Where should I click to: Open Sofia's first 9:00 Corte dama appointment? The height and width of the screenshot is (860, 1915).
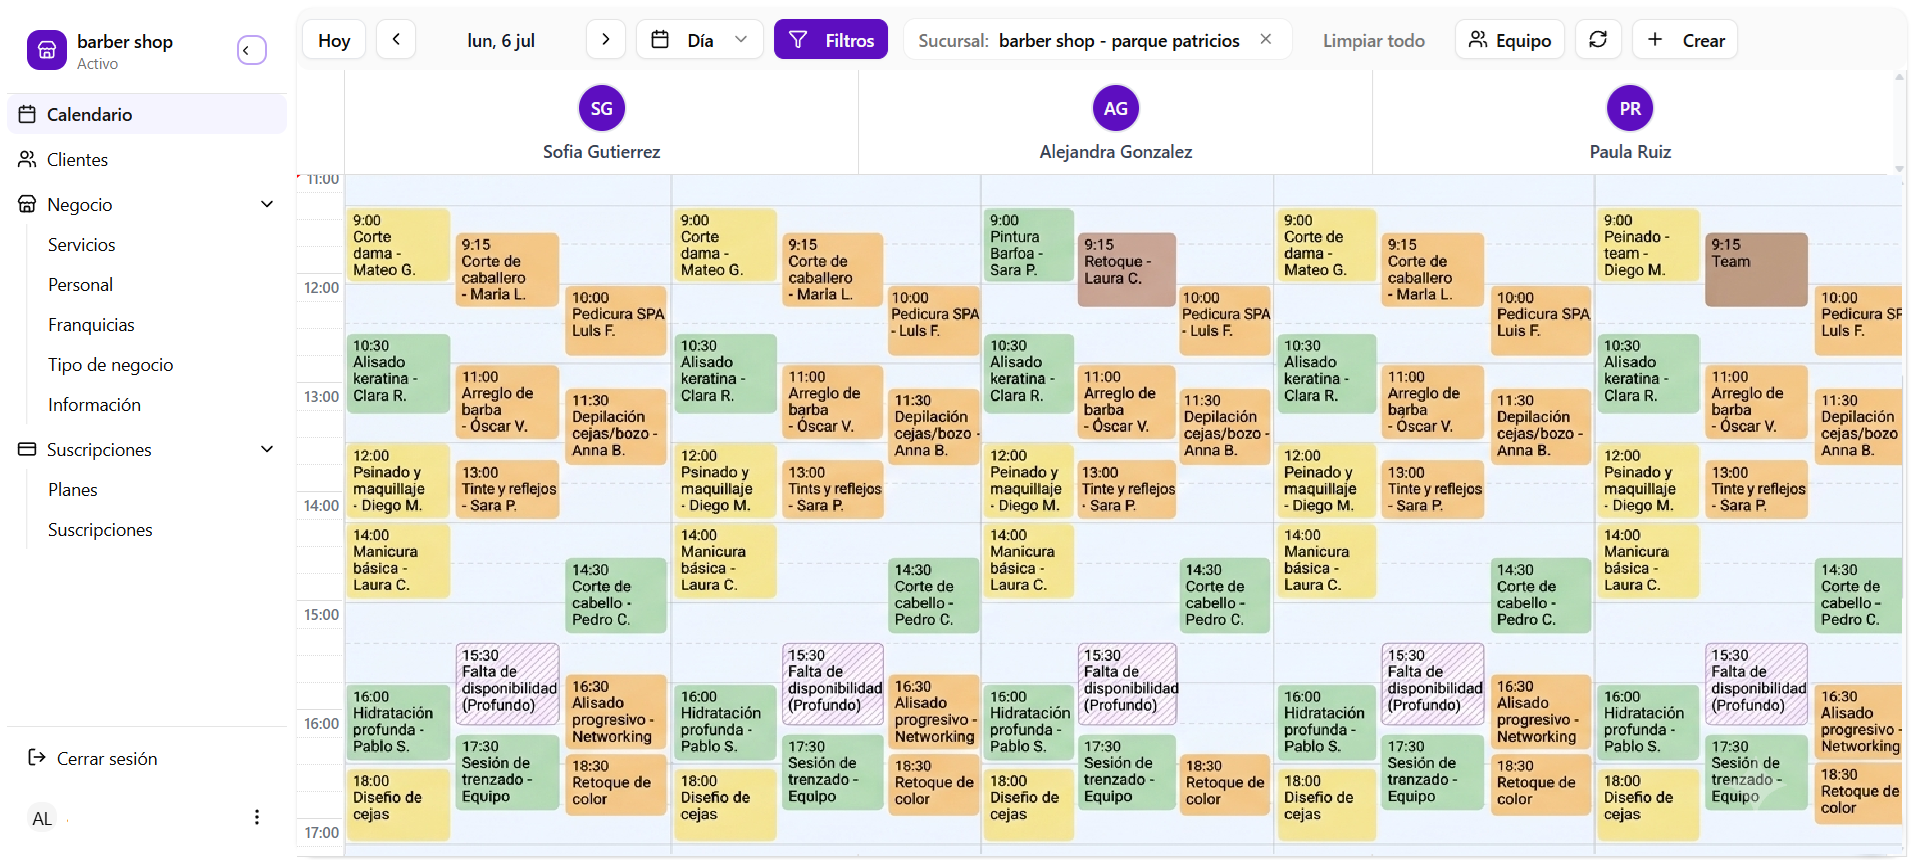(398, 245)
